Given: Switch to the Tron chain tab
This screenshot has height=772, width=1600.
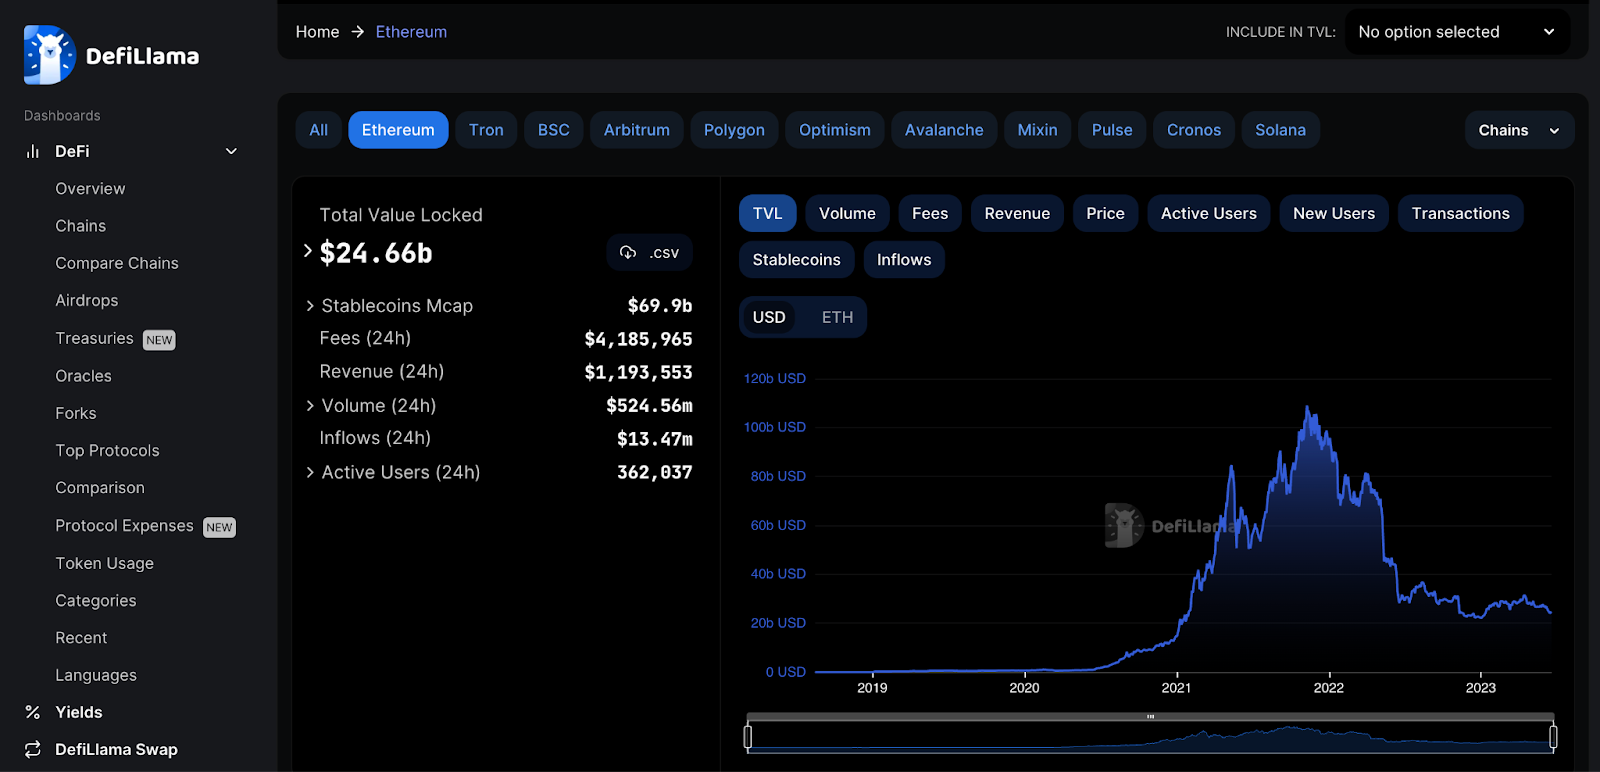Looking at the screenshot, I should (486, 130).
